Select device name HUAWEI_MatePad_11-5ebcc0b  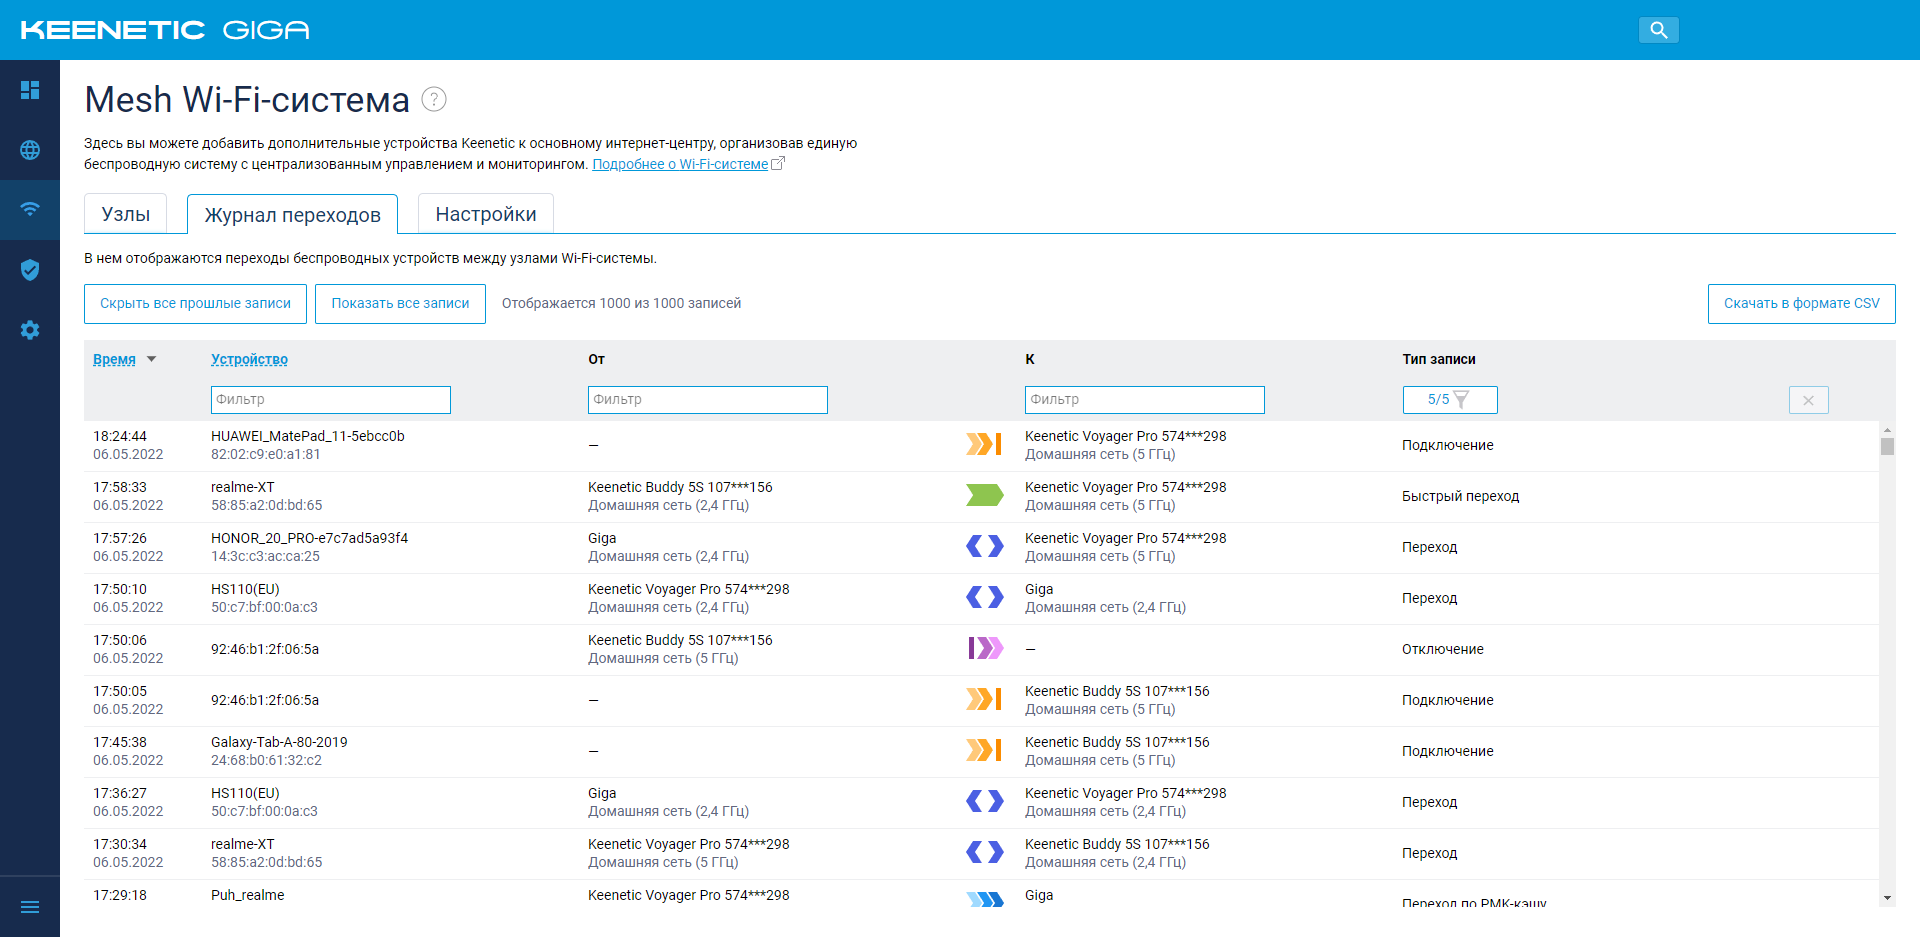point(307,436)
